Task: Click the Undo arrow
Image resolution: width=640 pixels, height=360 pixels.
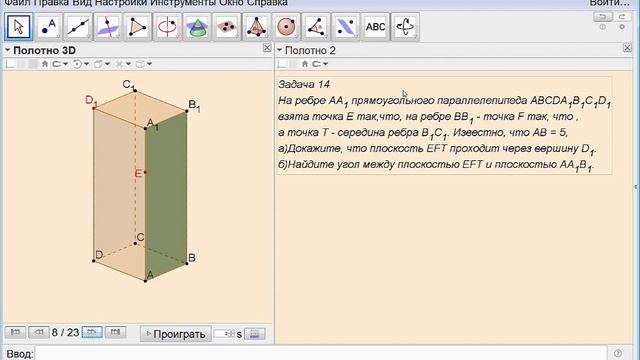Action: (x=603, y=17)
